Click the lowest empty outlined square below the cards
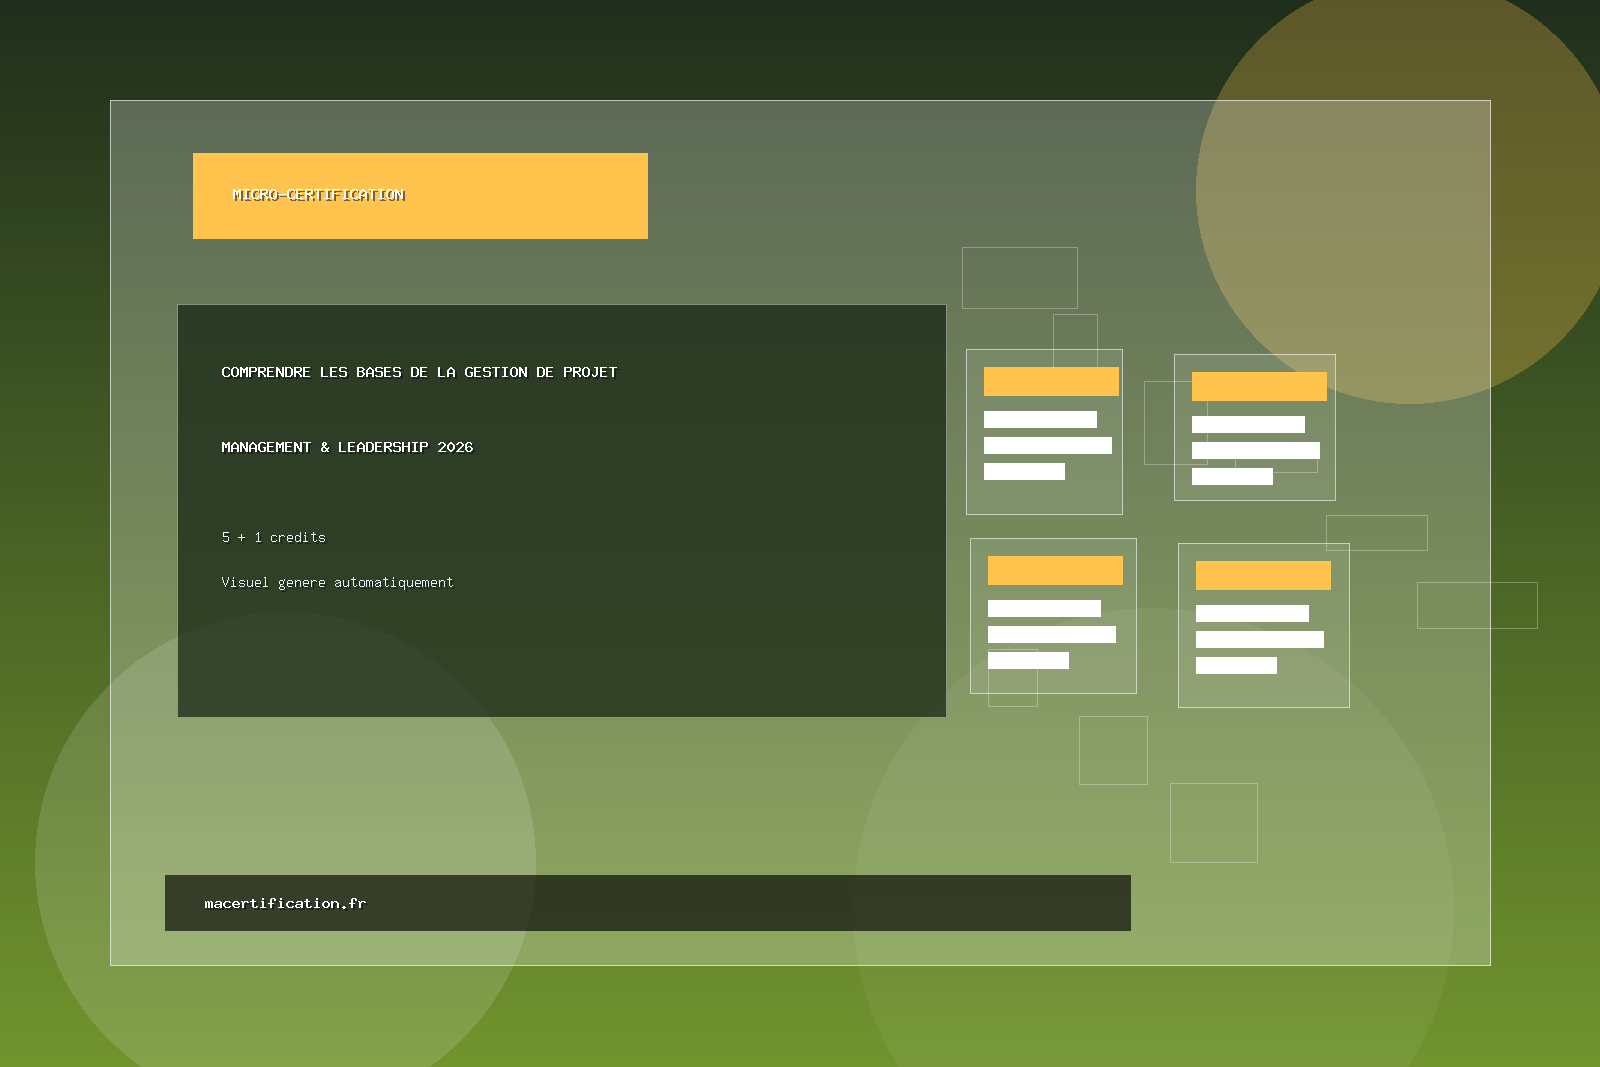Viewport: 1600px width, 1067px height. tap(1213, 822)
